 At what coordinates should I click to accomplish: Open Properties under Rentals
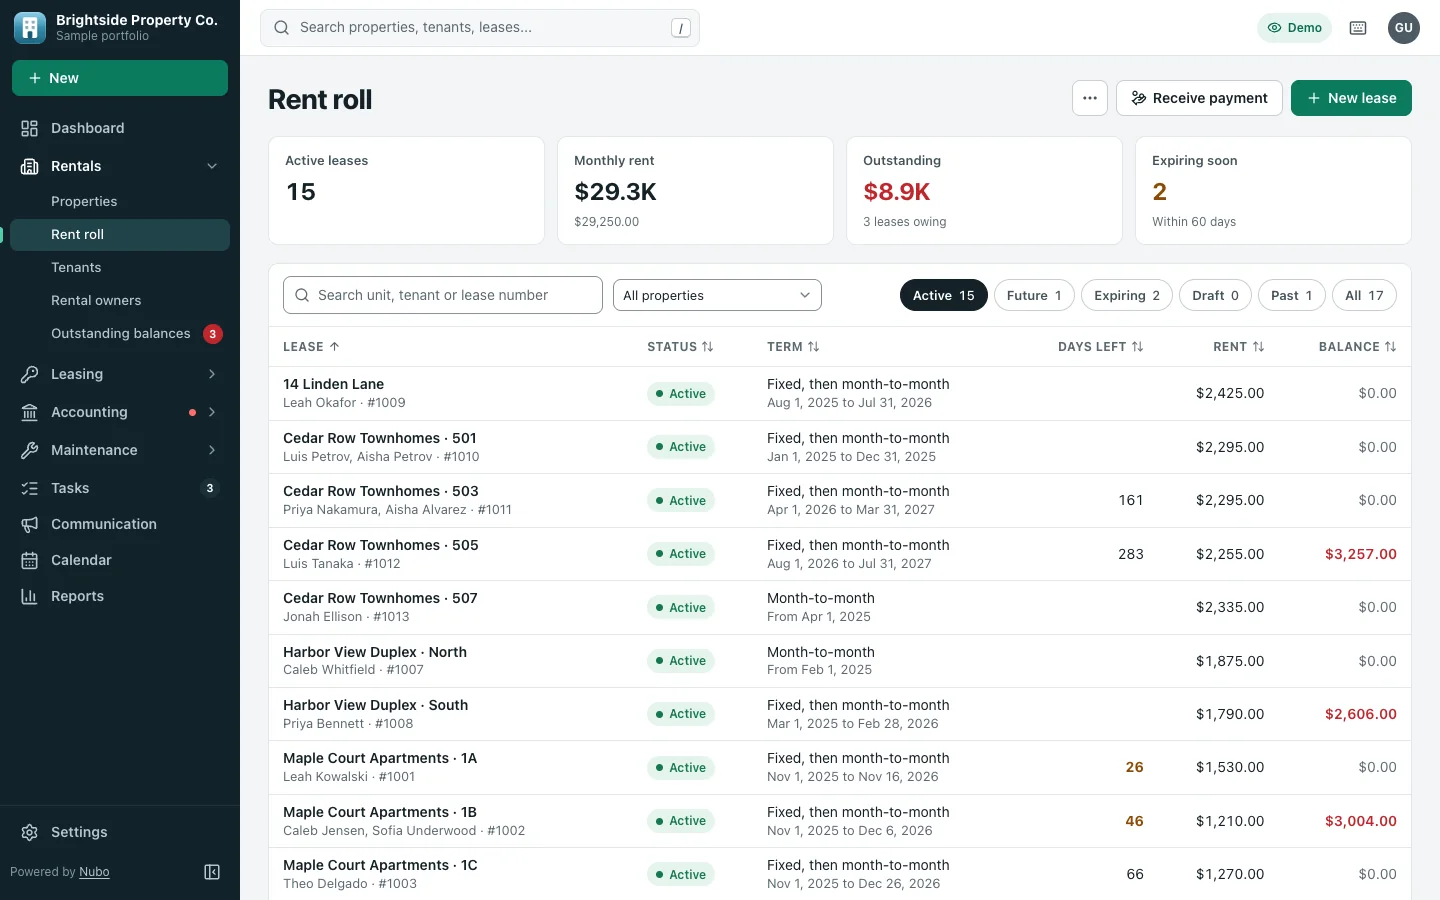(120, 202)
